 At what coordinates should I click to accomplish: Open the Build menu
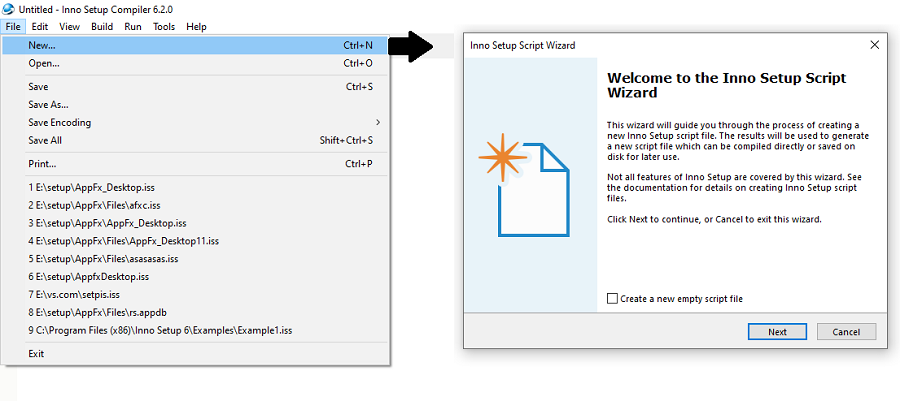tap(102, 26)
